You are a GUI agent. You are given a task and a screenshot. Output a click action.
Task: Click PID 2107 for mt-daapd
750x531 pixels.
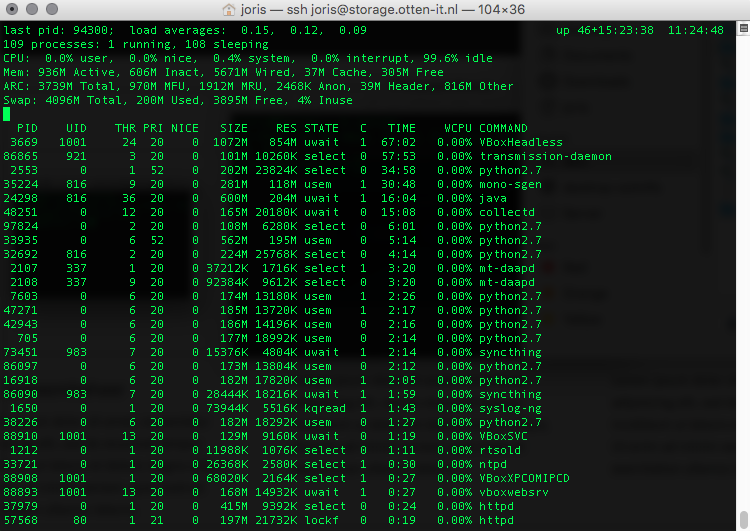pos(24,268)
